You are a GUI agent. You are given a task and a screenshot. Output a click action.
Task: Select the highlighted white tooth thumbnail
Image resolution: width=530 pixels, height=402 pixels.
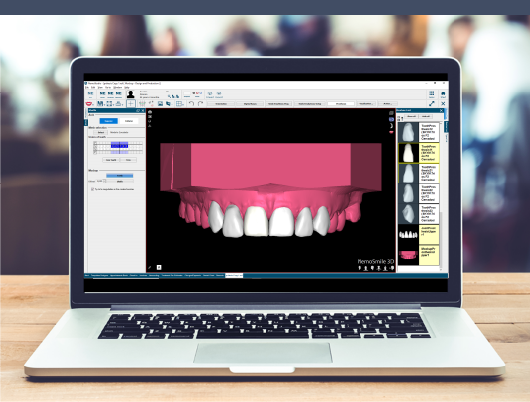pyautogui.click(x=409, y=153)
